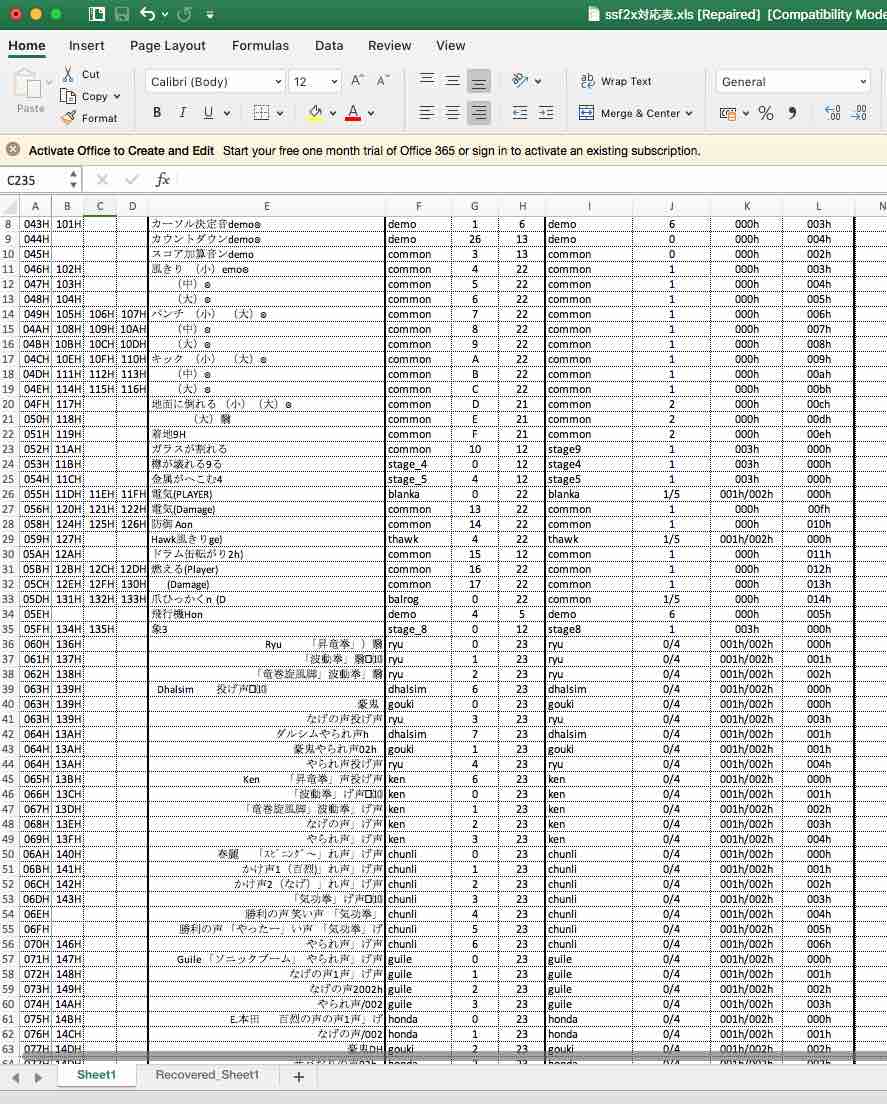The image size is (887, 1104).
Task: Open the Page Layout tab
Action: (168, 46)
